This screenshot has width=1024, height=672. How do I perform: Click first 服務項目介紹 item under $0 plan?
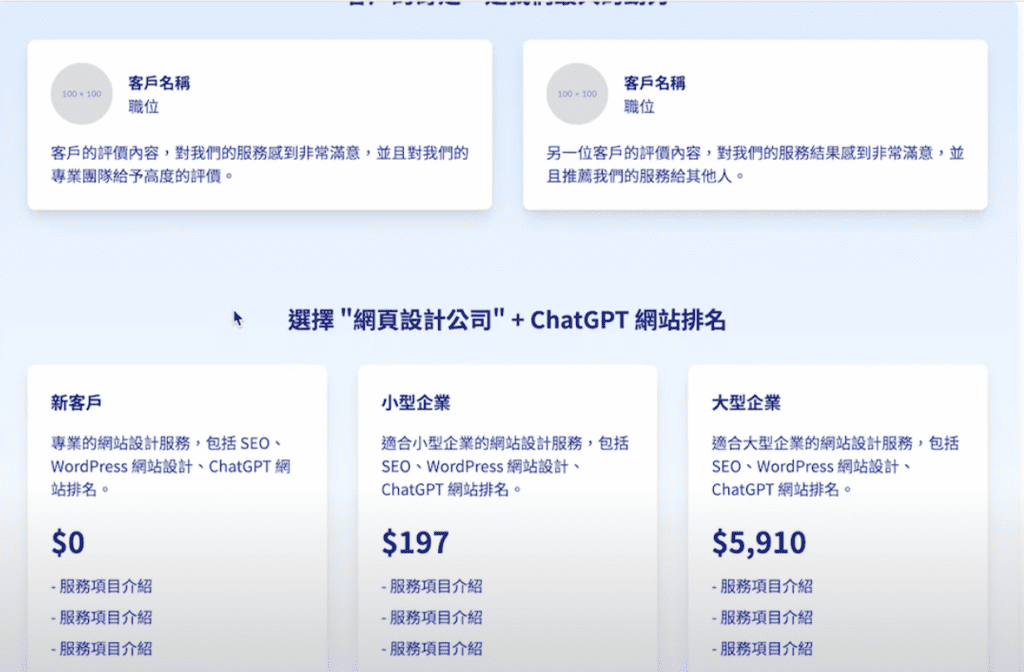point(102,586)
